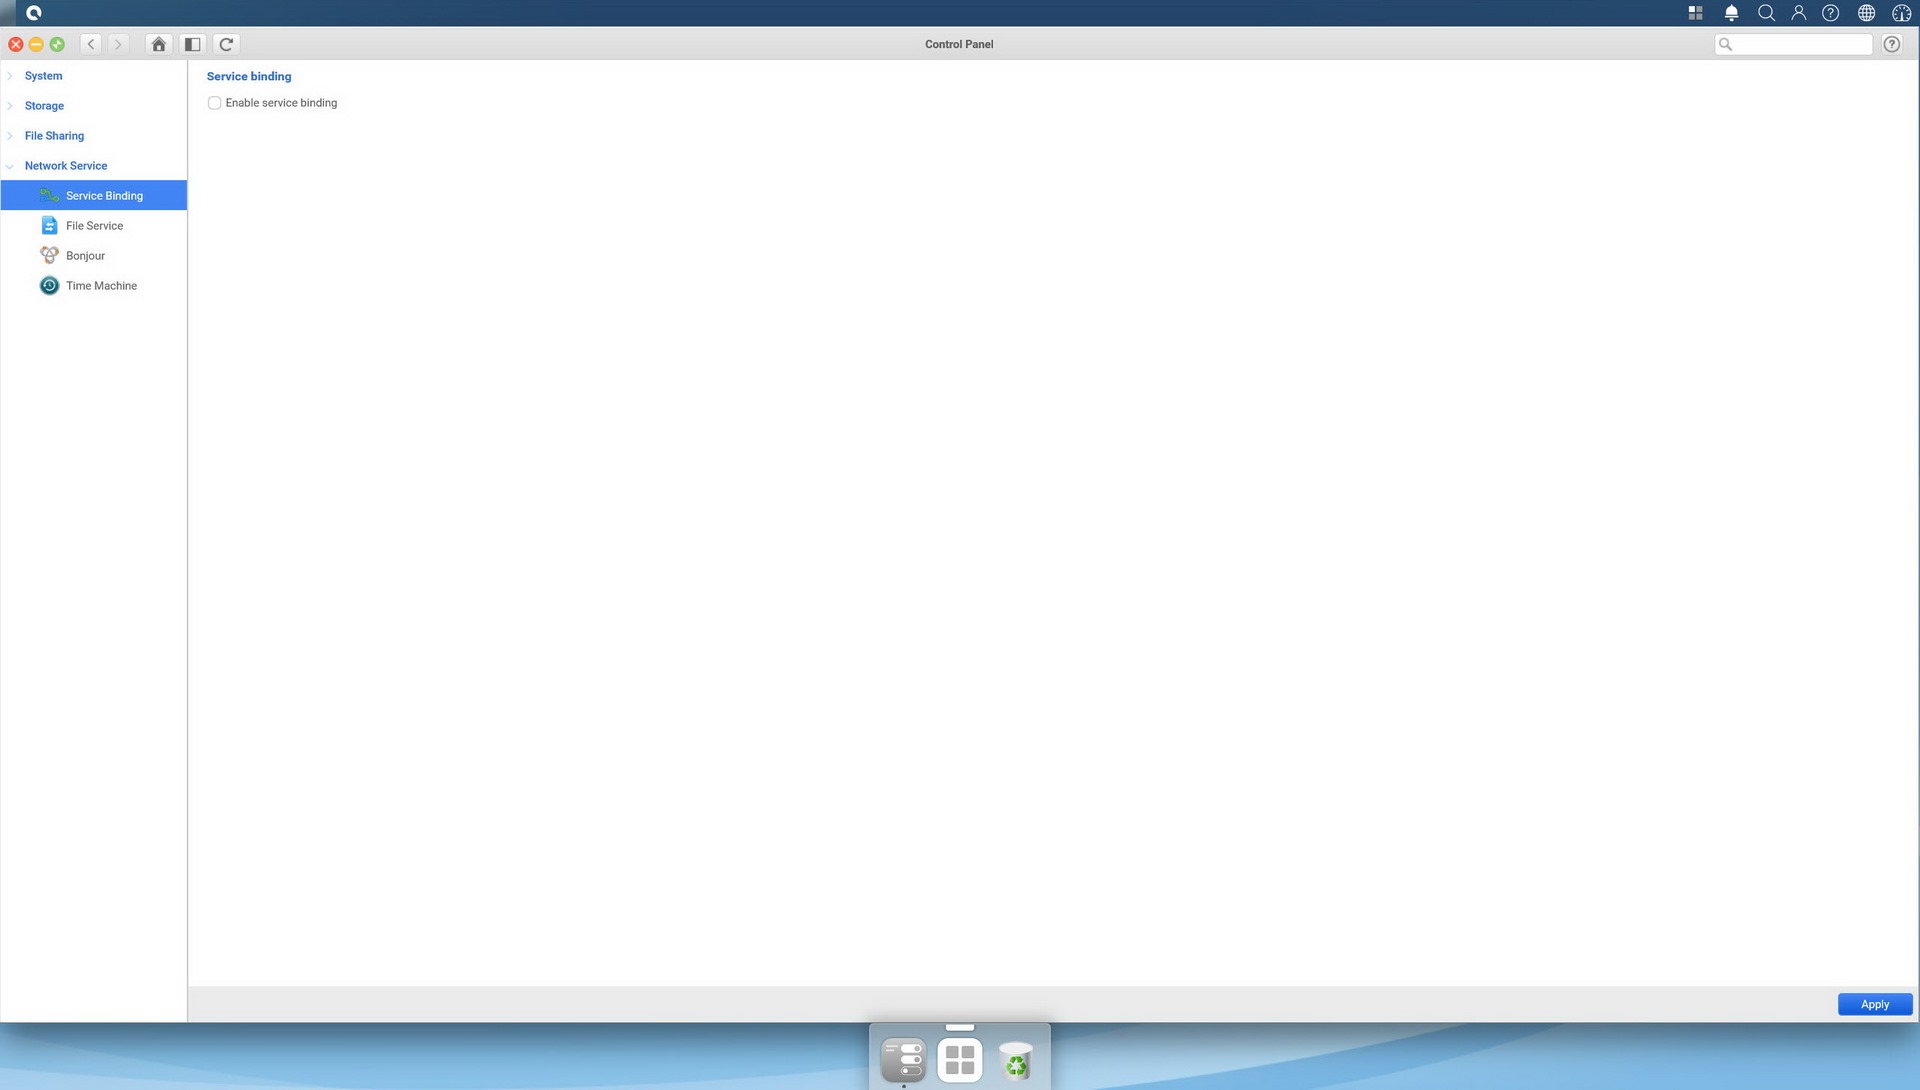Open Bonjour settings in sidebar
The width and height of the screenshot is (1920, 1090).
[x=94, y=256]
